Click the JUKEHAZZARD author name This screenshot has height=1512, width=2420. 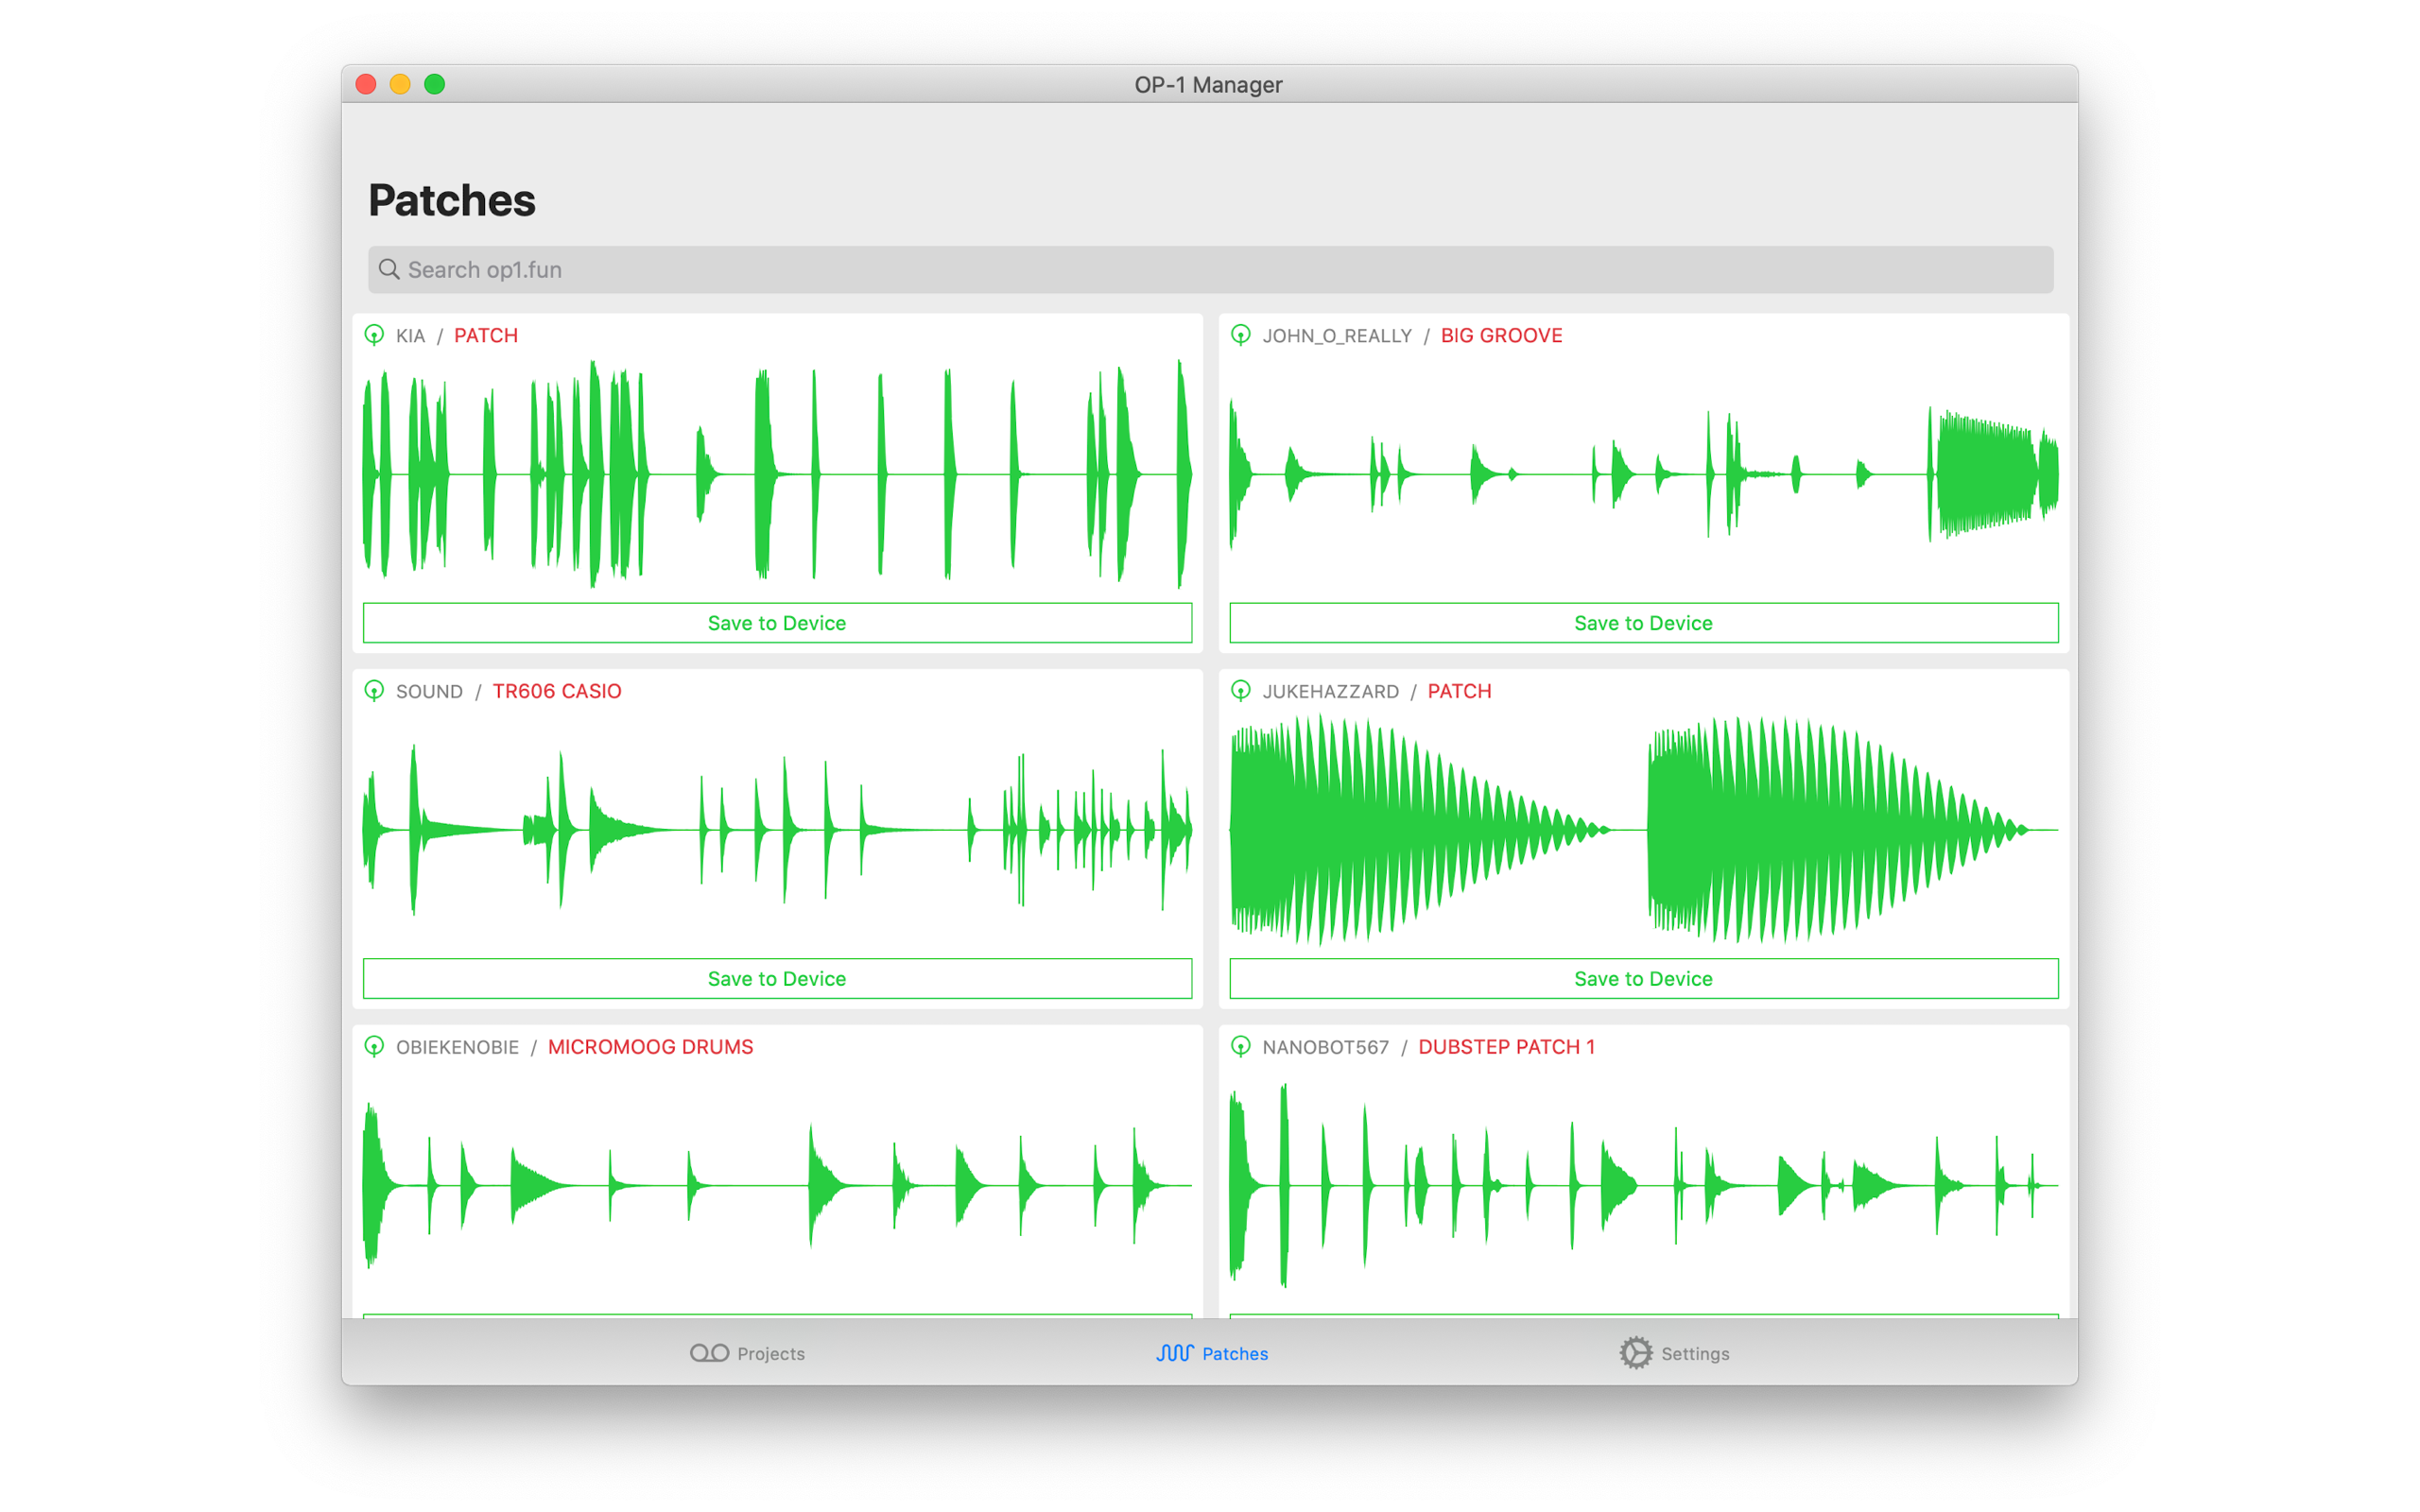coord(1330,692)
